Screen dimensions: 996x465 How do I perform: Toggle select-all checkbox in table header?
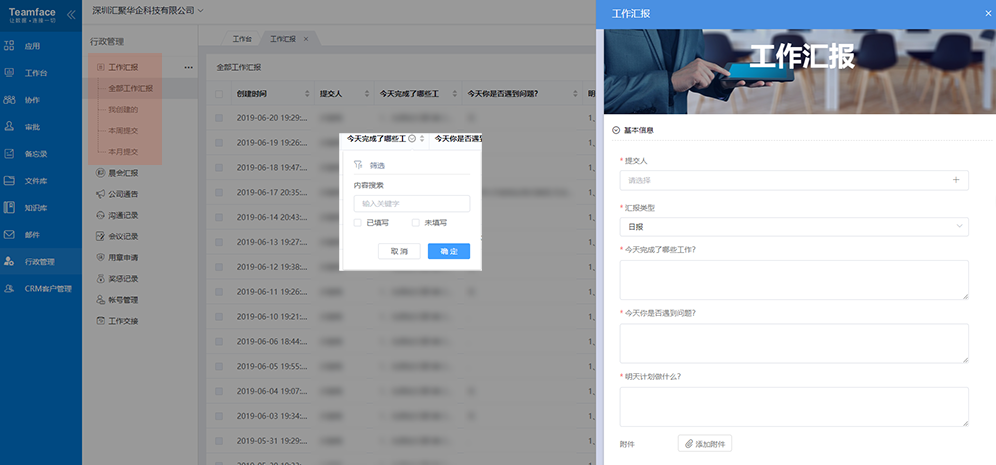219,94
